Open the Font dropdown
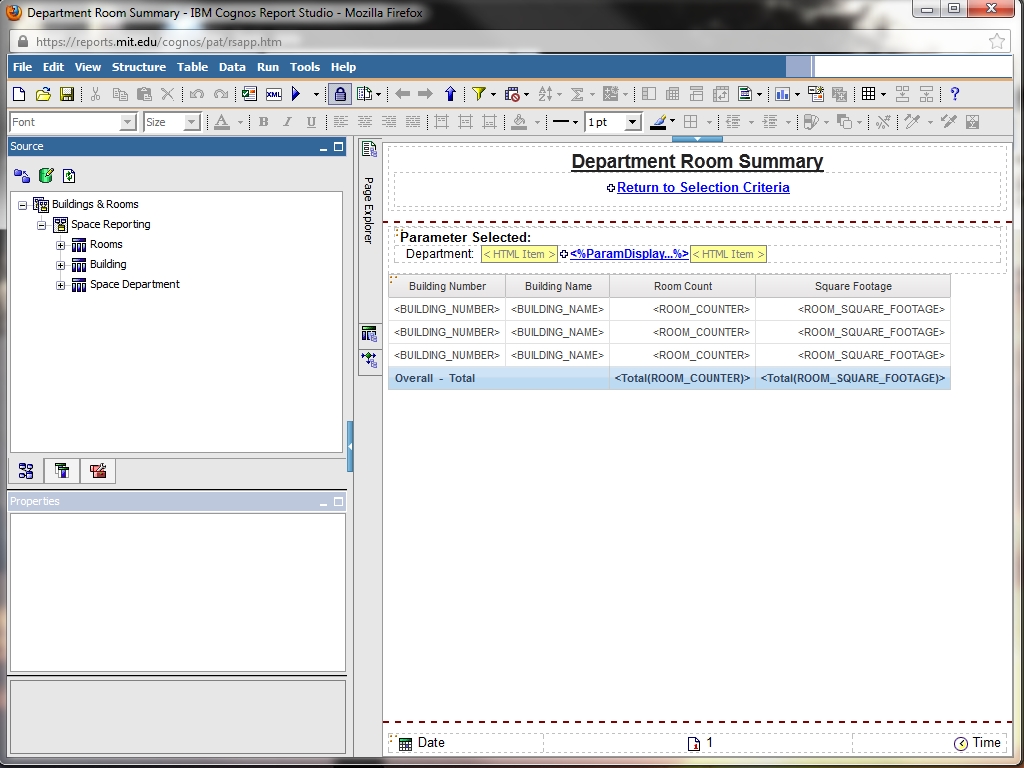The width and height of the screenshot is (1024, 768). (127, 122)
